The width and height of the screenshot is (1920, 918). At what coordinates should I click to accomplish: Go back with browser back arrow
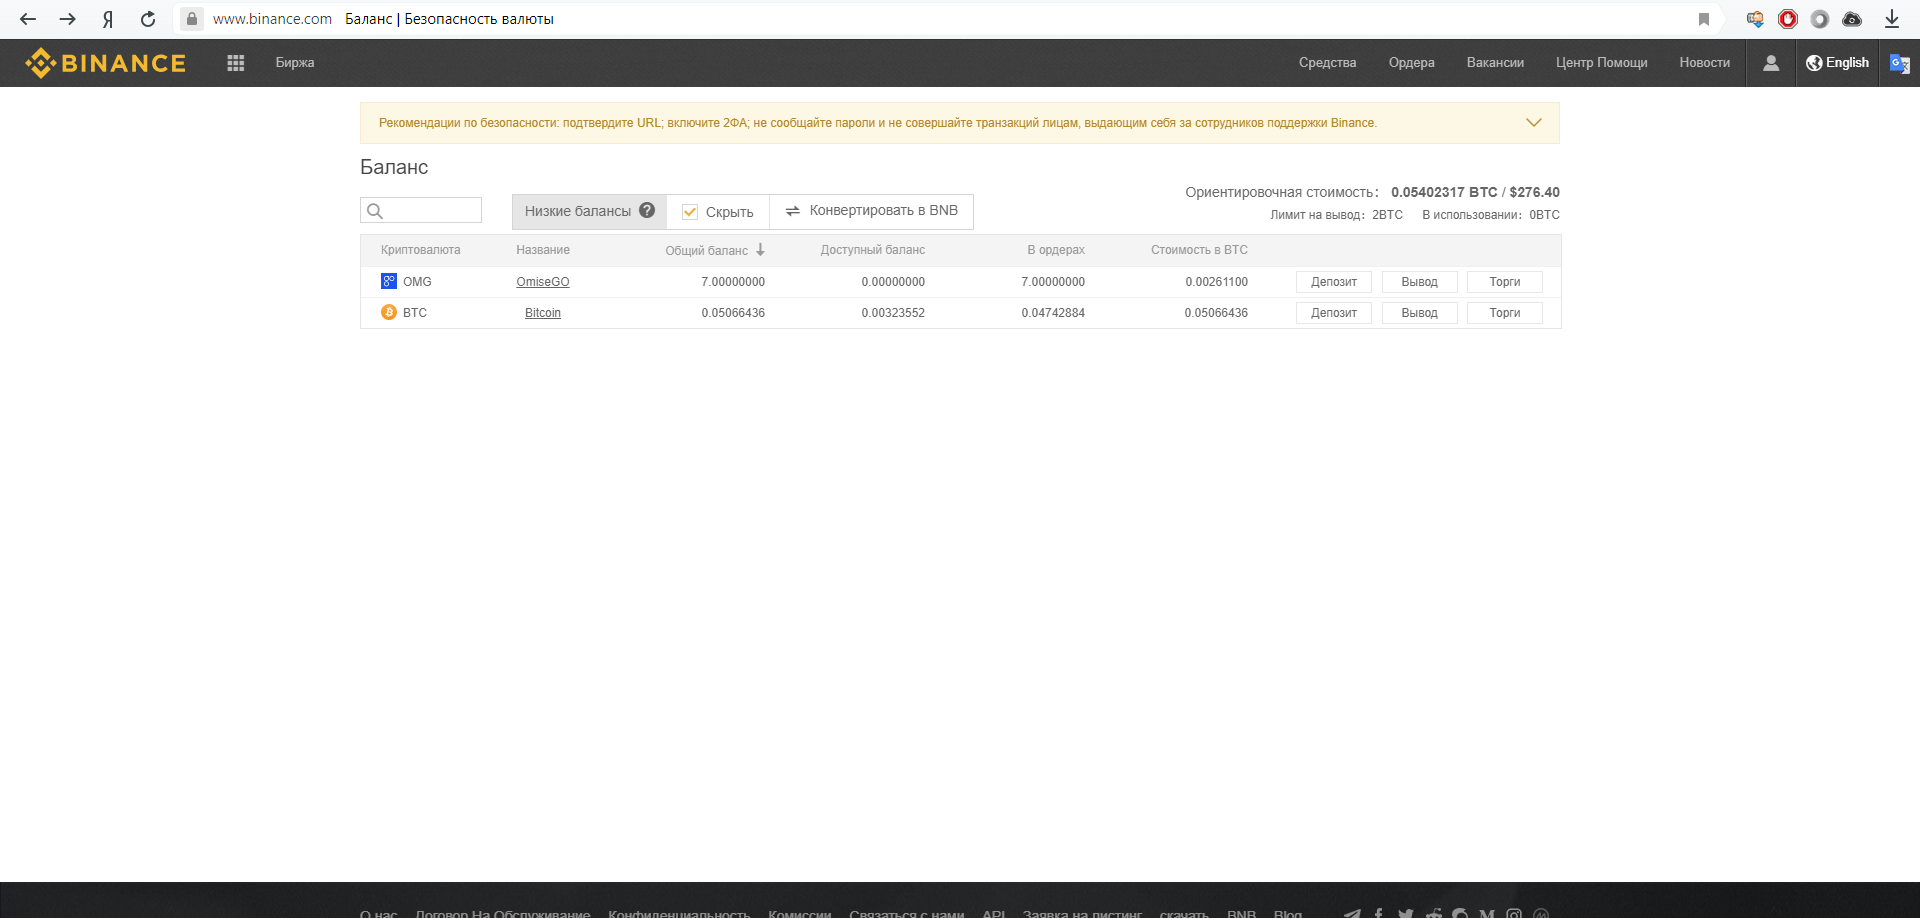tap(28, 19)
